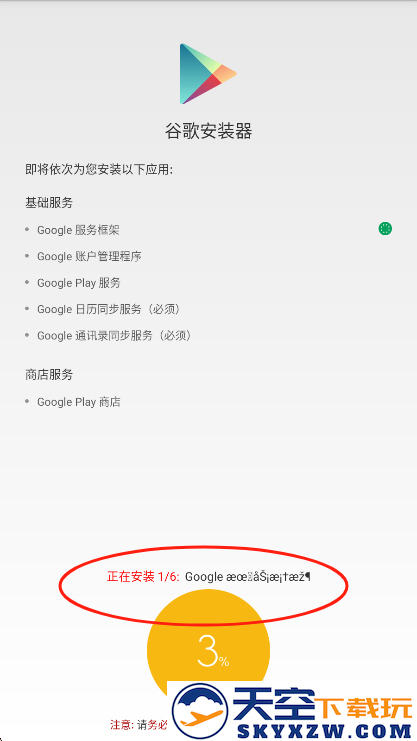Click the bullet before Google 服务框架
The width and height of the screenshot is (417, 741).
[27, 230]
